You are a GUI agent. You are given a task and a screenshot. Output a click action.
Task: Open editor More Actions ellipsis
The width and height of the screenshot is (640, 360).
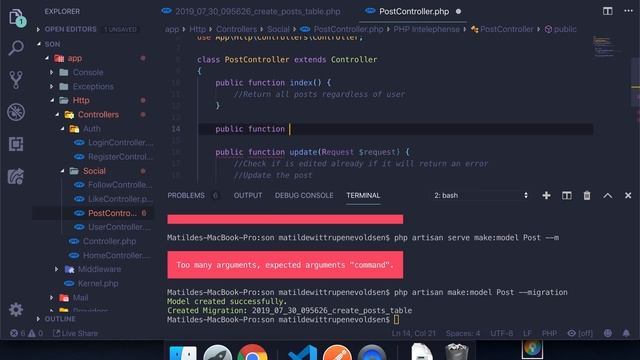(x=629, y=11)
